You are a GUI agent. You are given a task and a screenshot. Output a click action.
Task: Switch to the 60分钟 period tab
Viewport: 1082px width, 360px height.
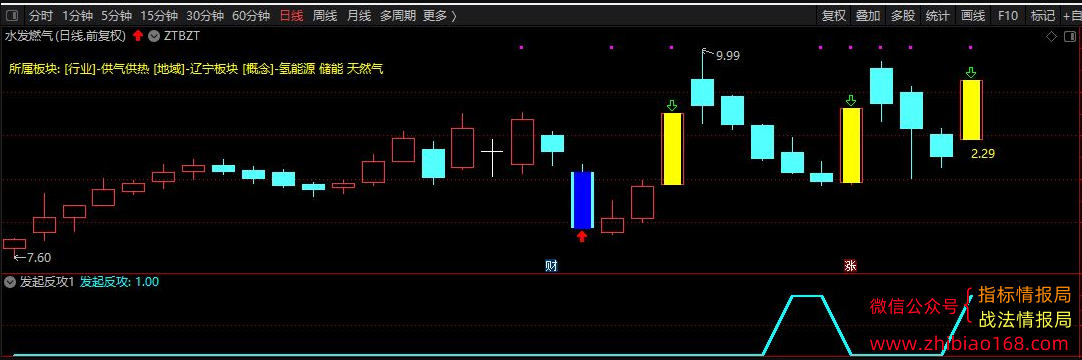click(251, 15)
